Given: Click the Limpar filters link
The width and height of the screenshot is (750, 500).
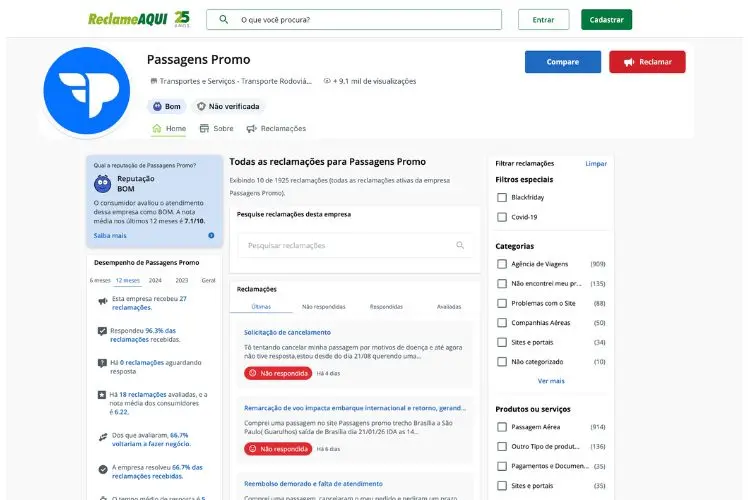Looking at the screenshot, I should [596, 164].
